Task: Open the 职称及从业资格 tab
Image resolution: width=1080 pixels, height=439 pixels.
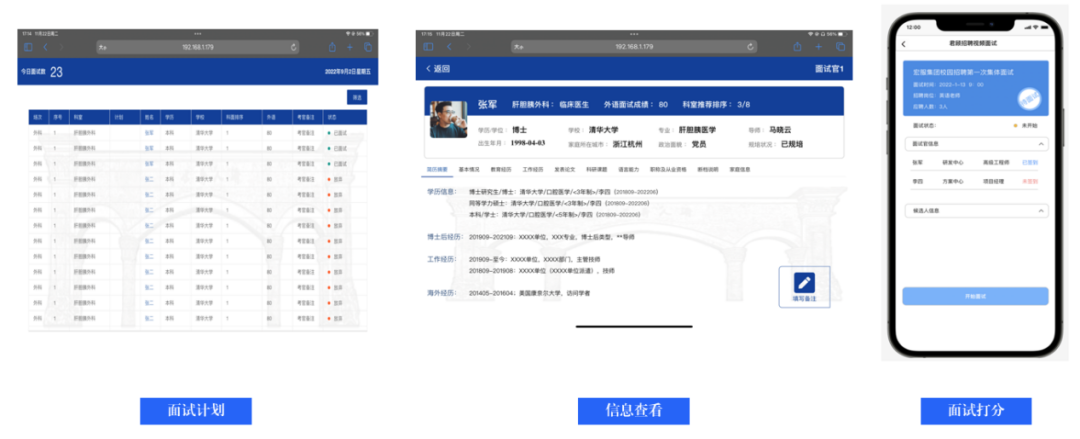Action: pyautogui.click(x=667, y=169)
